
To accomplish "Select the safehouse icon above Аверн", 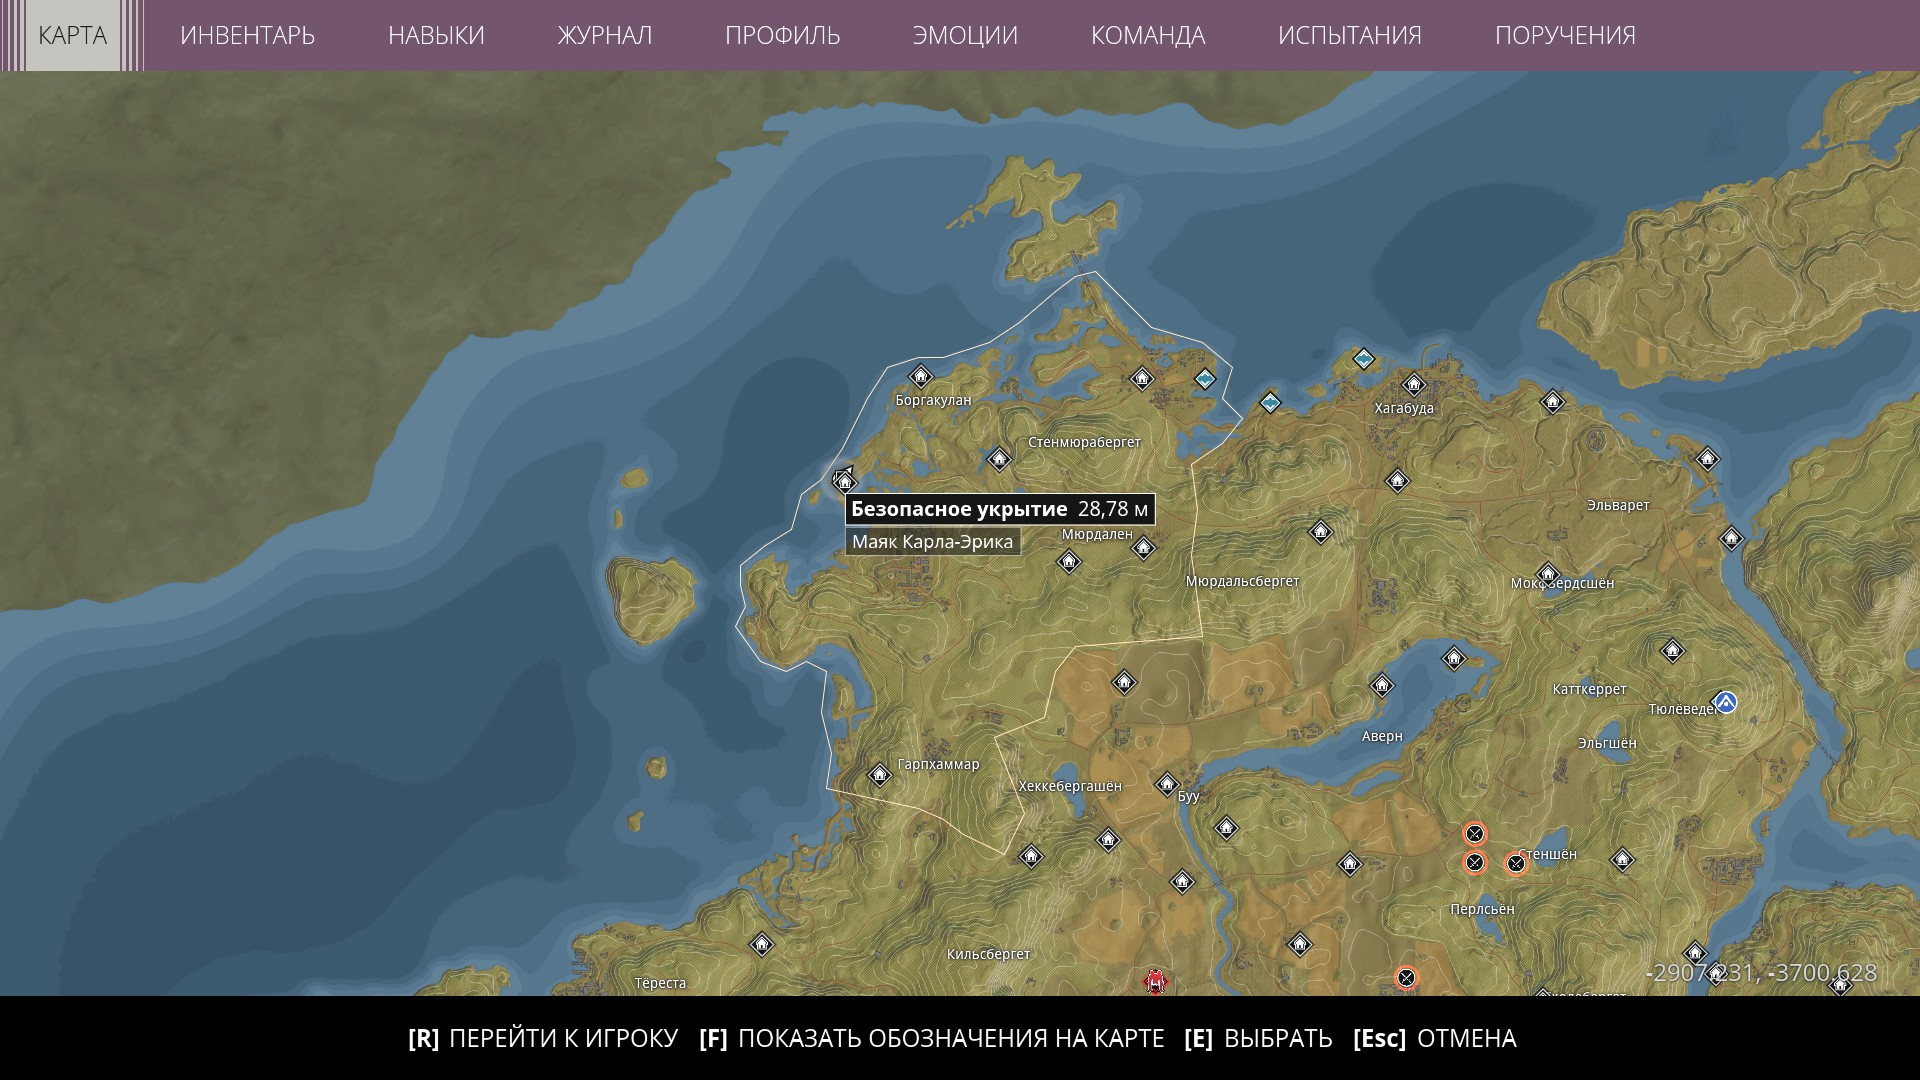I will coord(1381,685).
